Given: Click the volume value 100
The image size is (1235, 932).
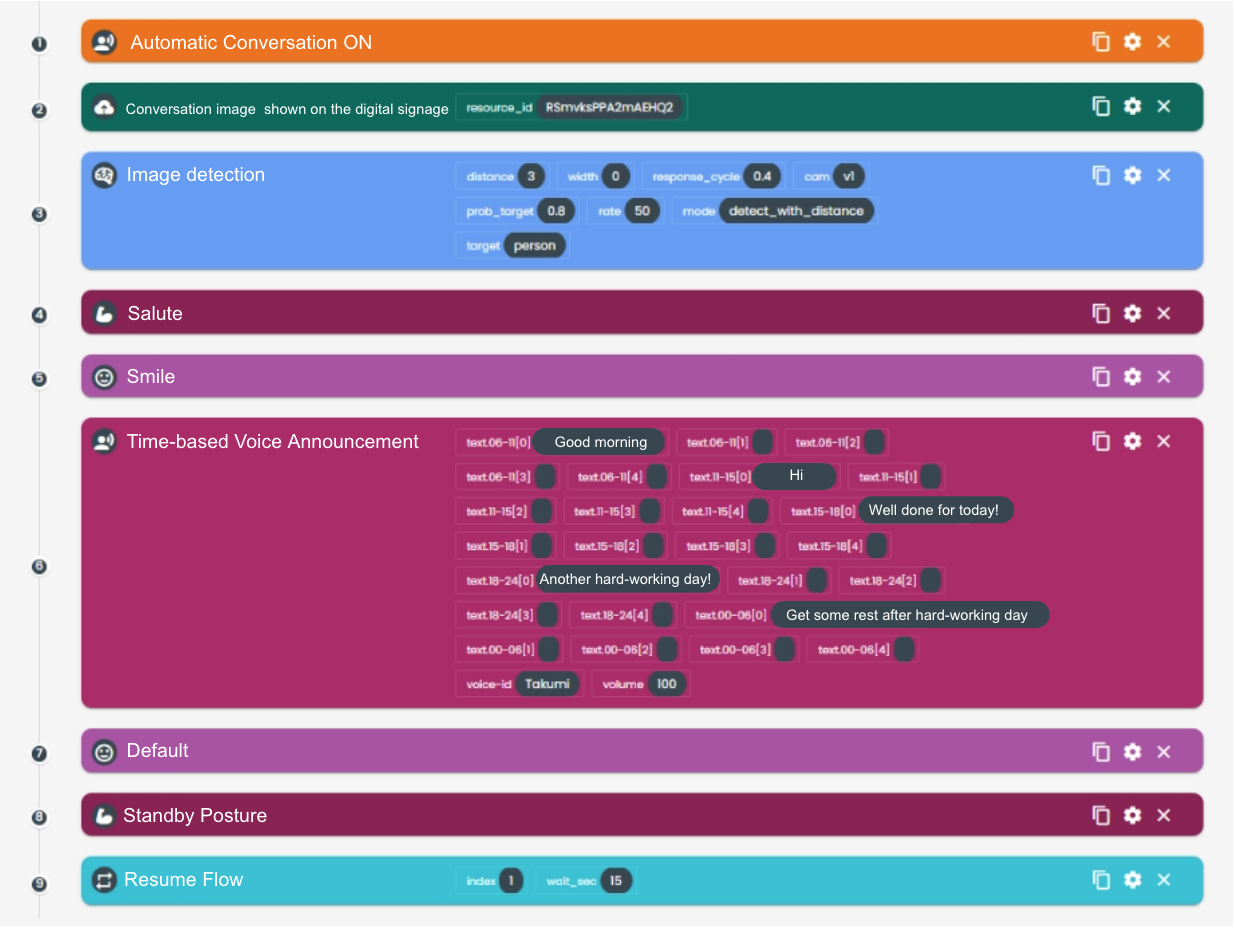Looking at the screenshot, I should point(666,684).
